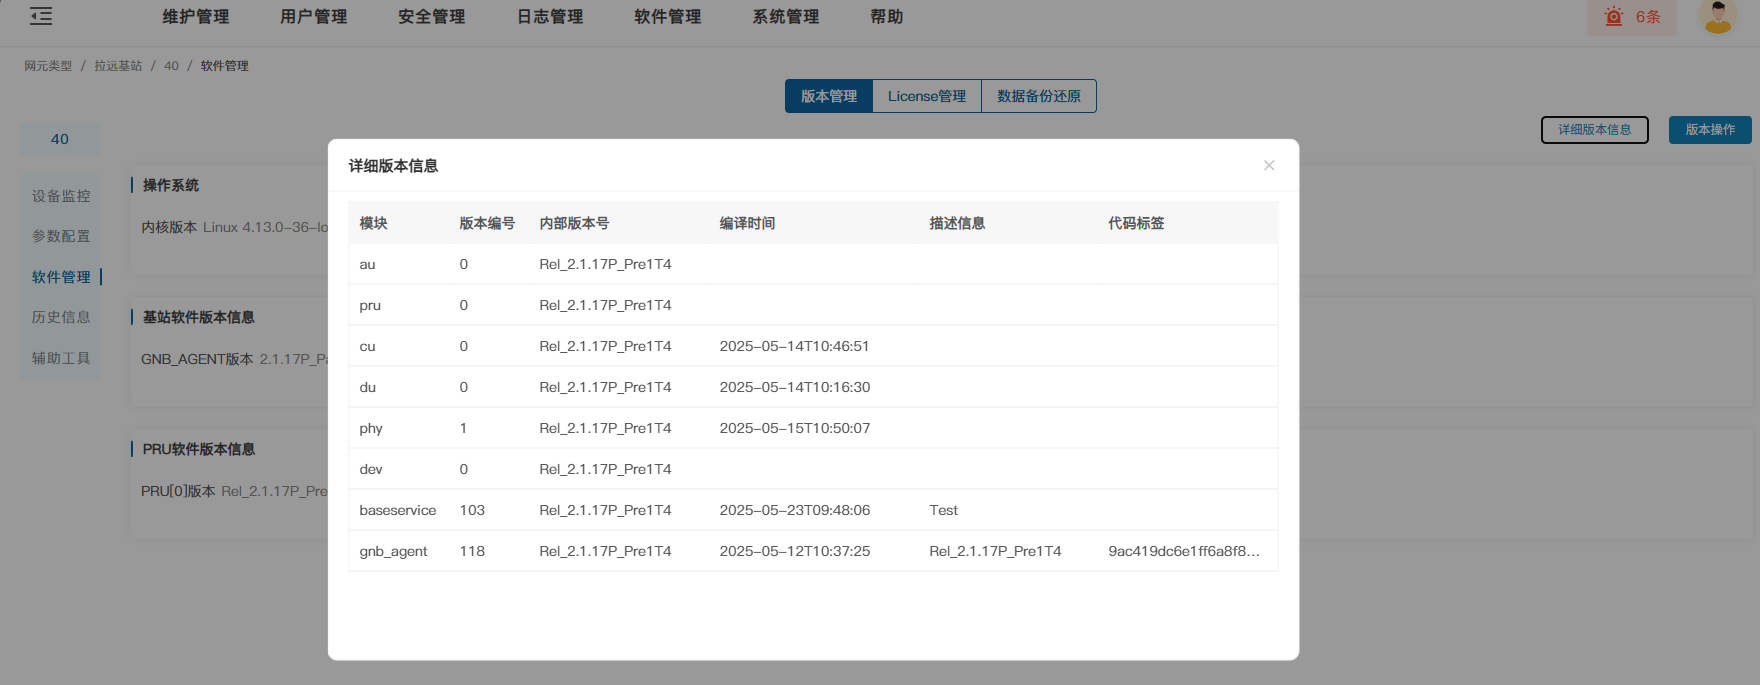
Task: Switch to the 版本管理 tab
Action: [x=829, y=96]
